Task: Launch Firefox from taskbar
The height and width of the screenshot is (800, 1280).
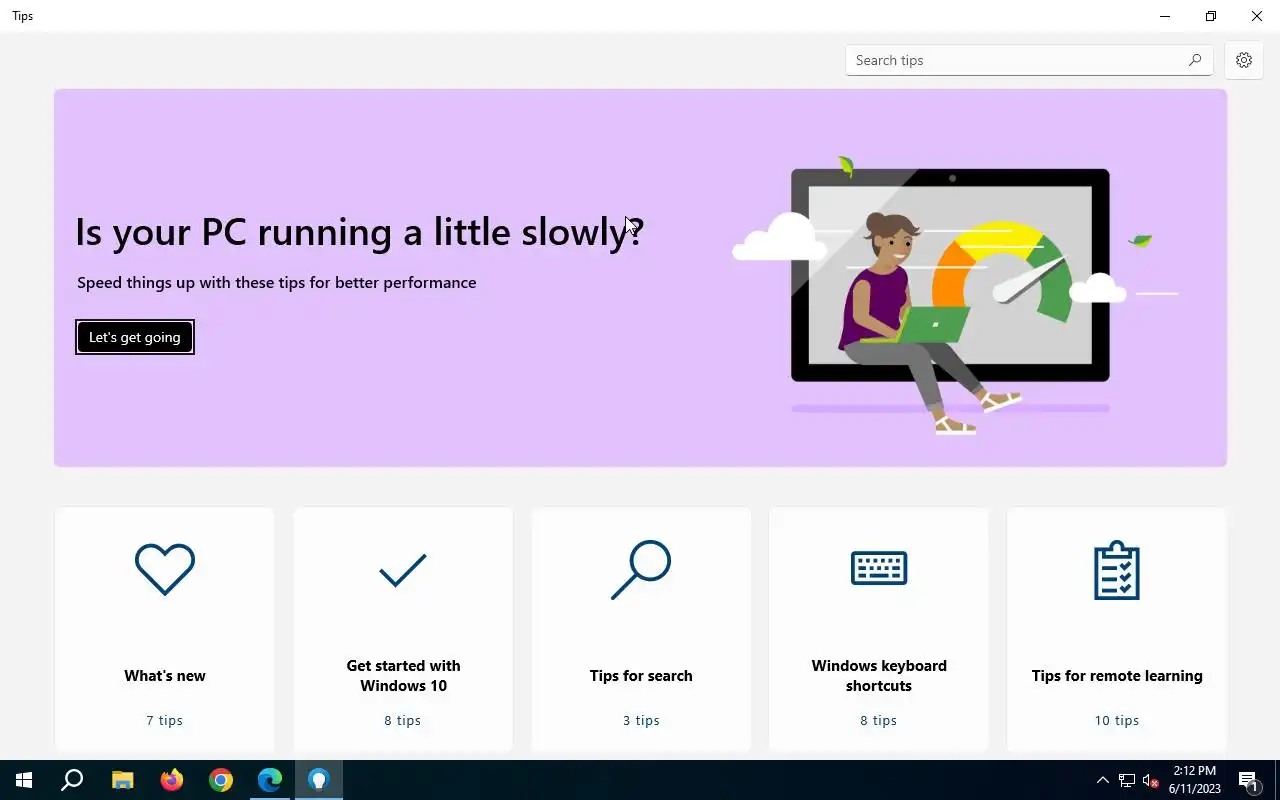Action: pyautogui.click(x=172, y=780)
